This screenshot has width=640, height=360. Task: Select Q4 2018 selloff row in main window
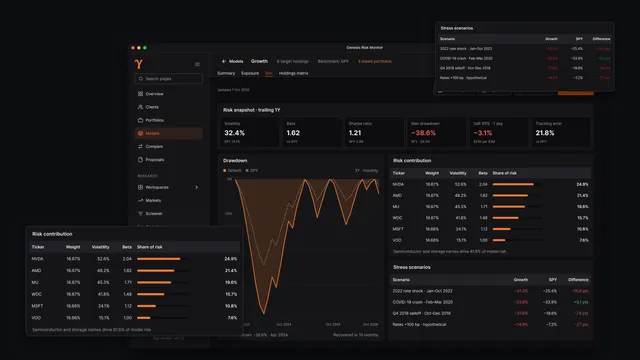point(490,313)
